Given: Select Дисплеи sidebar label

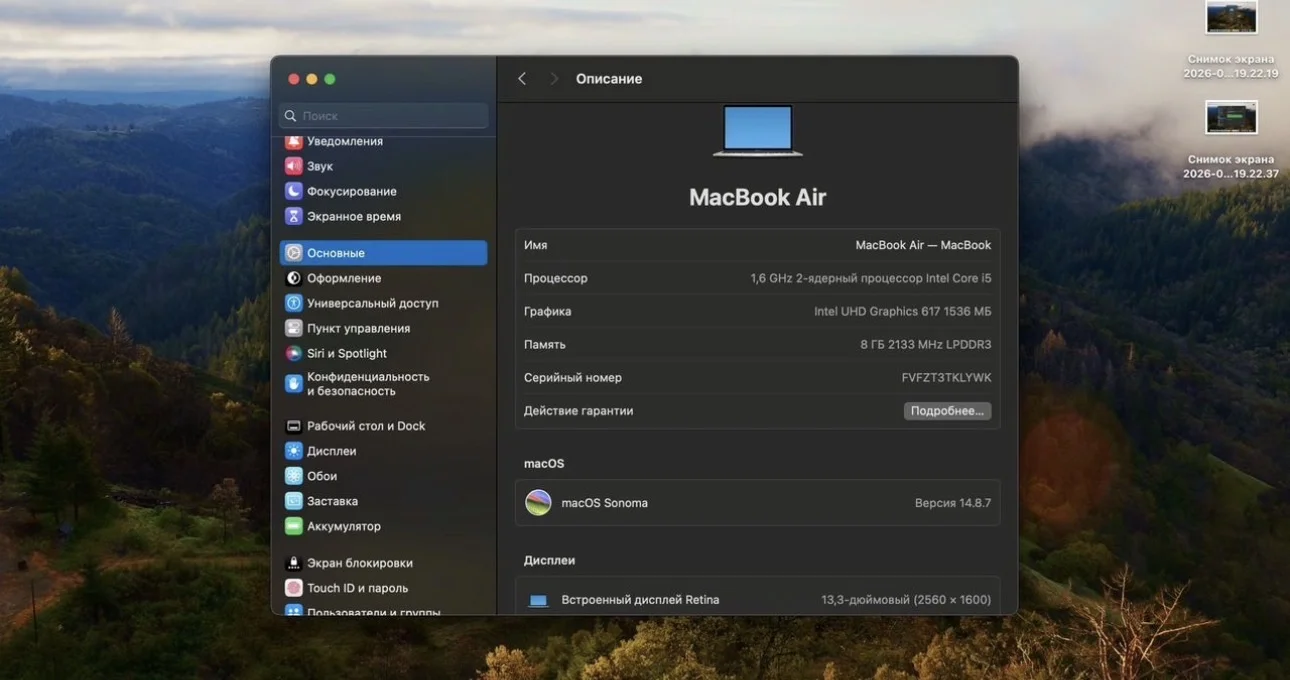Looking at the screenshot, I should pos(332,451).
